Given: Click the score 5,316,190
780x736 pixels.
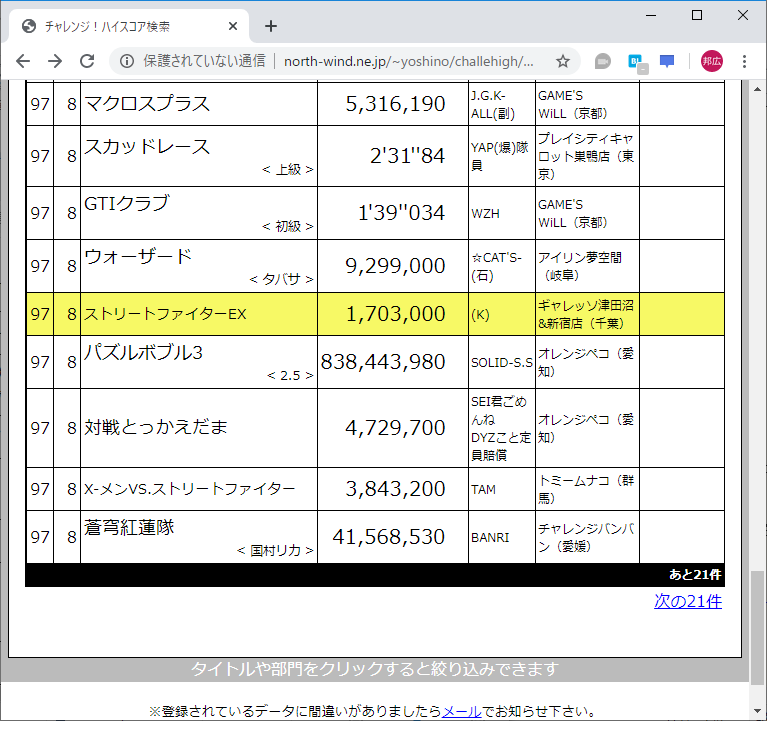Looking at the screenshot, I should (x=395, y=103).
